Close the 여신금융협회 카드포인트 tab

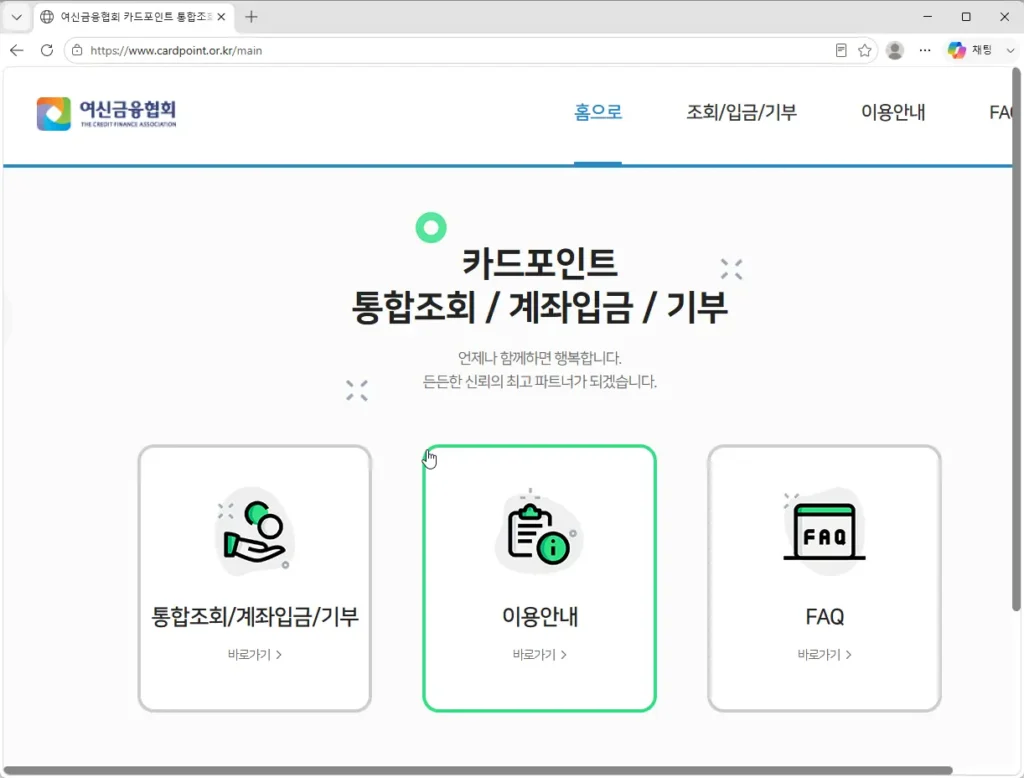[x=221, y=17]
